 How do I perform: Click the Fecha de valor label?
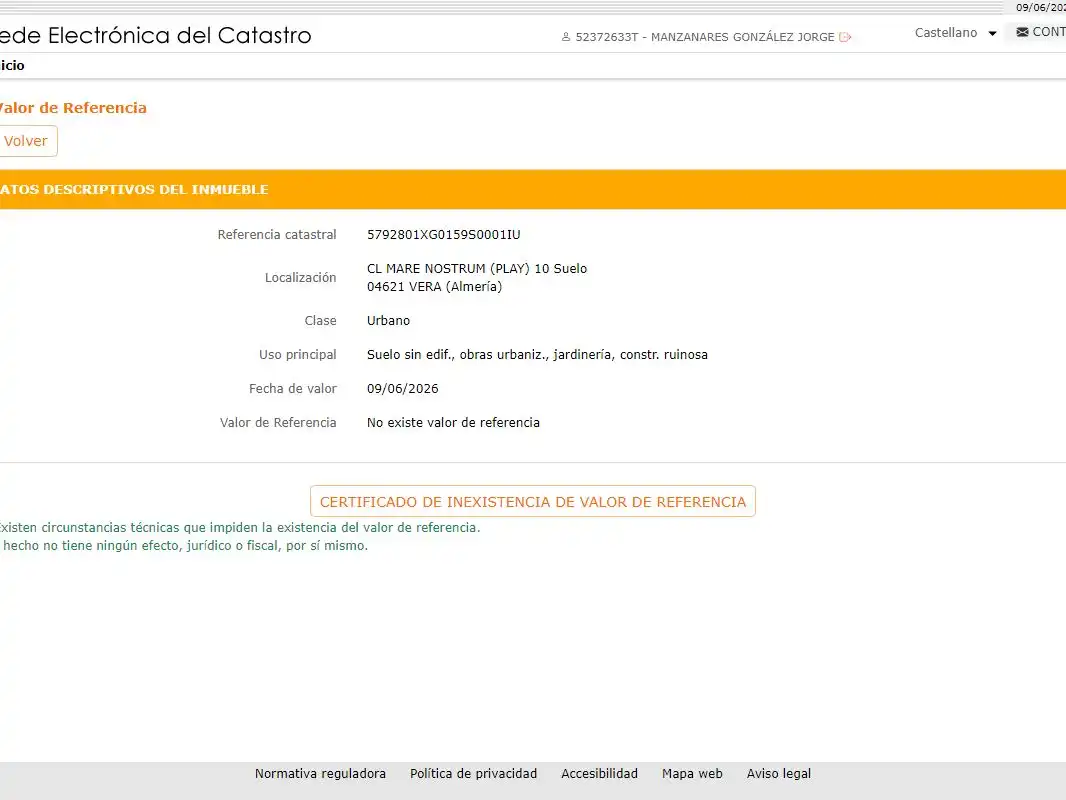click(292, 388)
